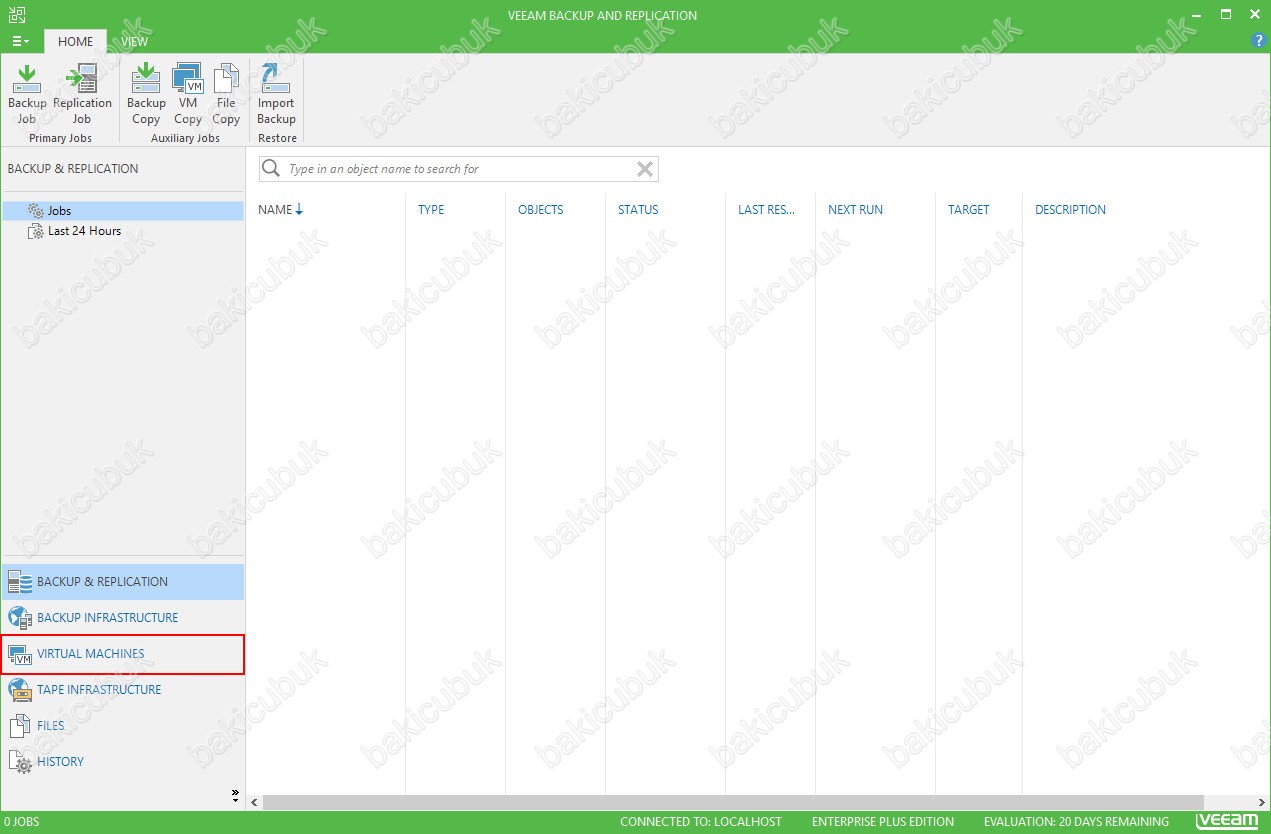
Task: Click the Jobs gear icon
Action: 36,211
